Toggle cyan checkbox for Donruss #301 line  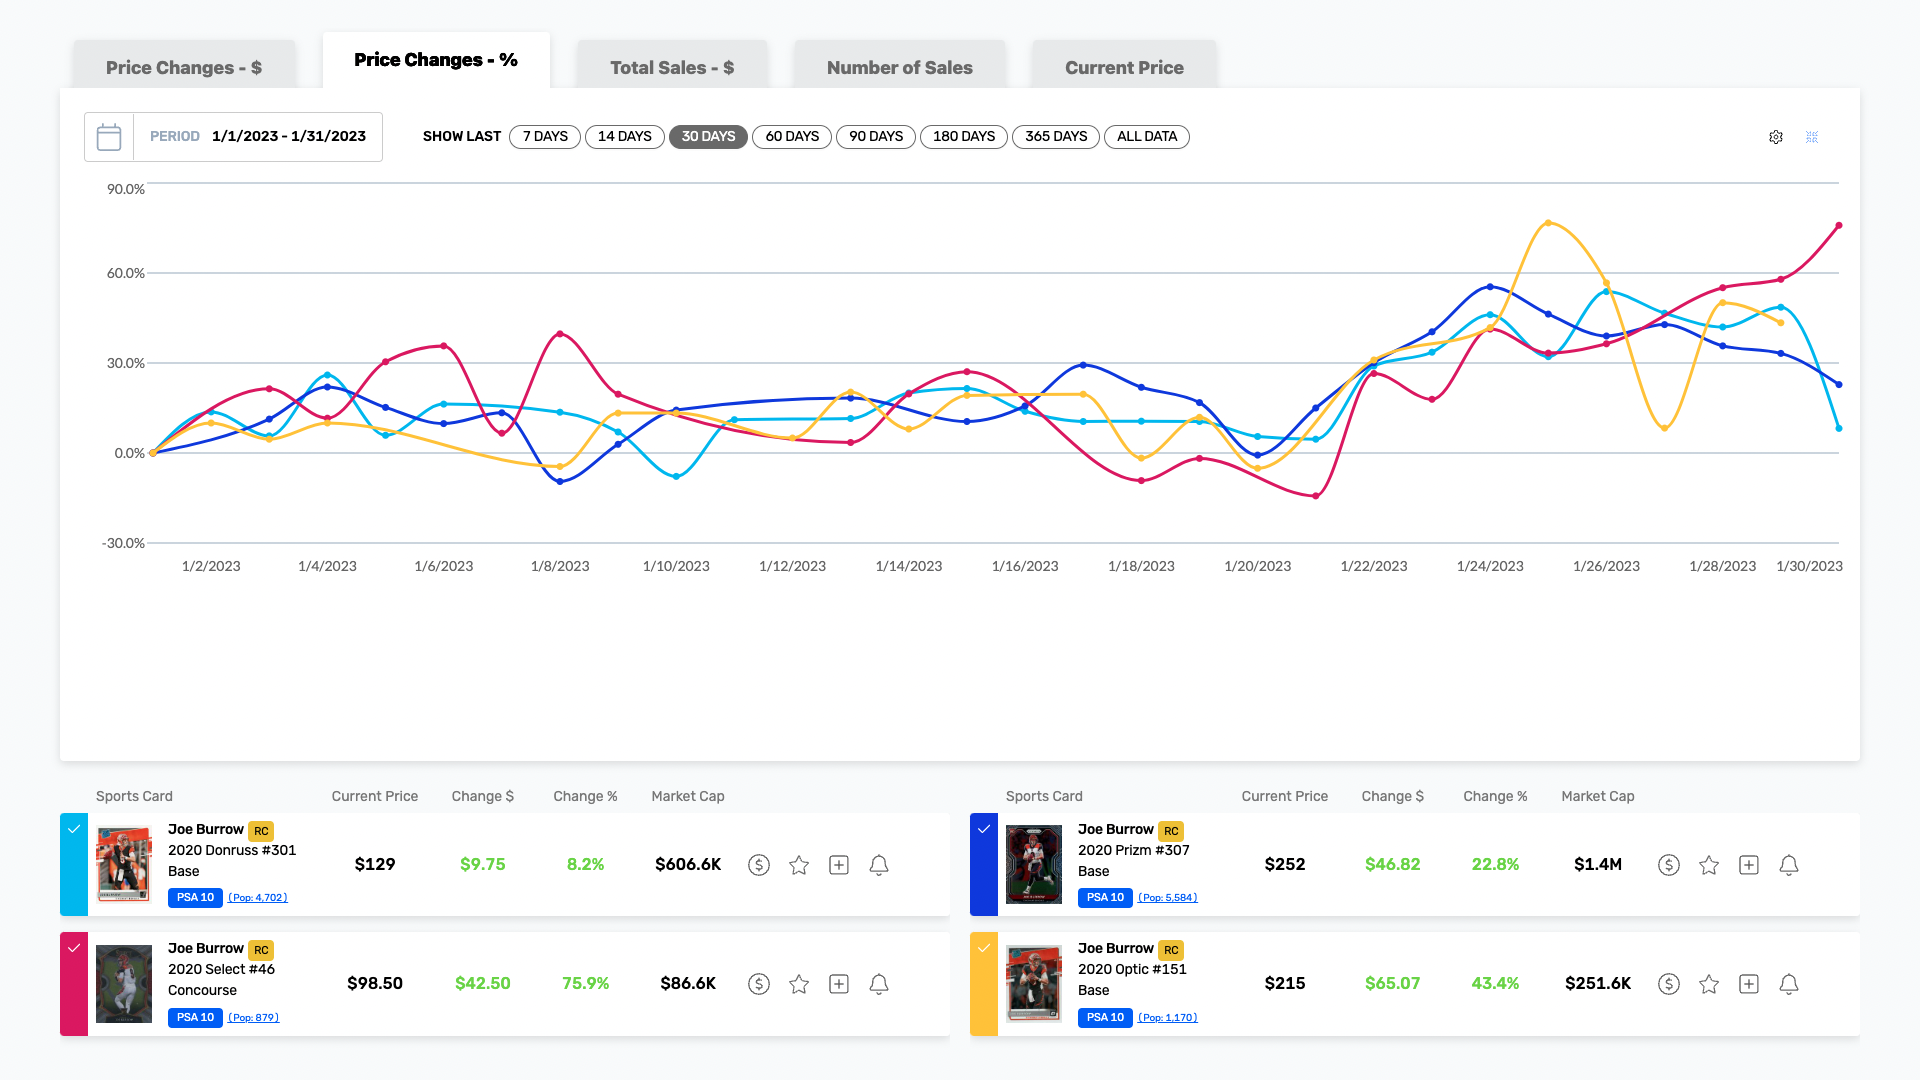coord(74,829)
